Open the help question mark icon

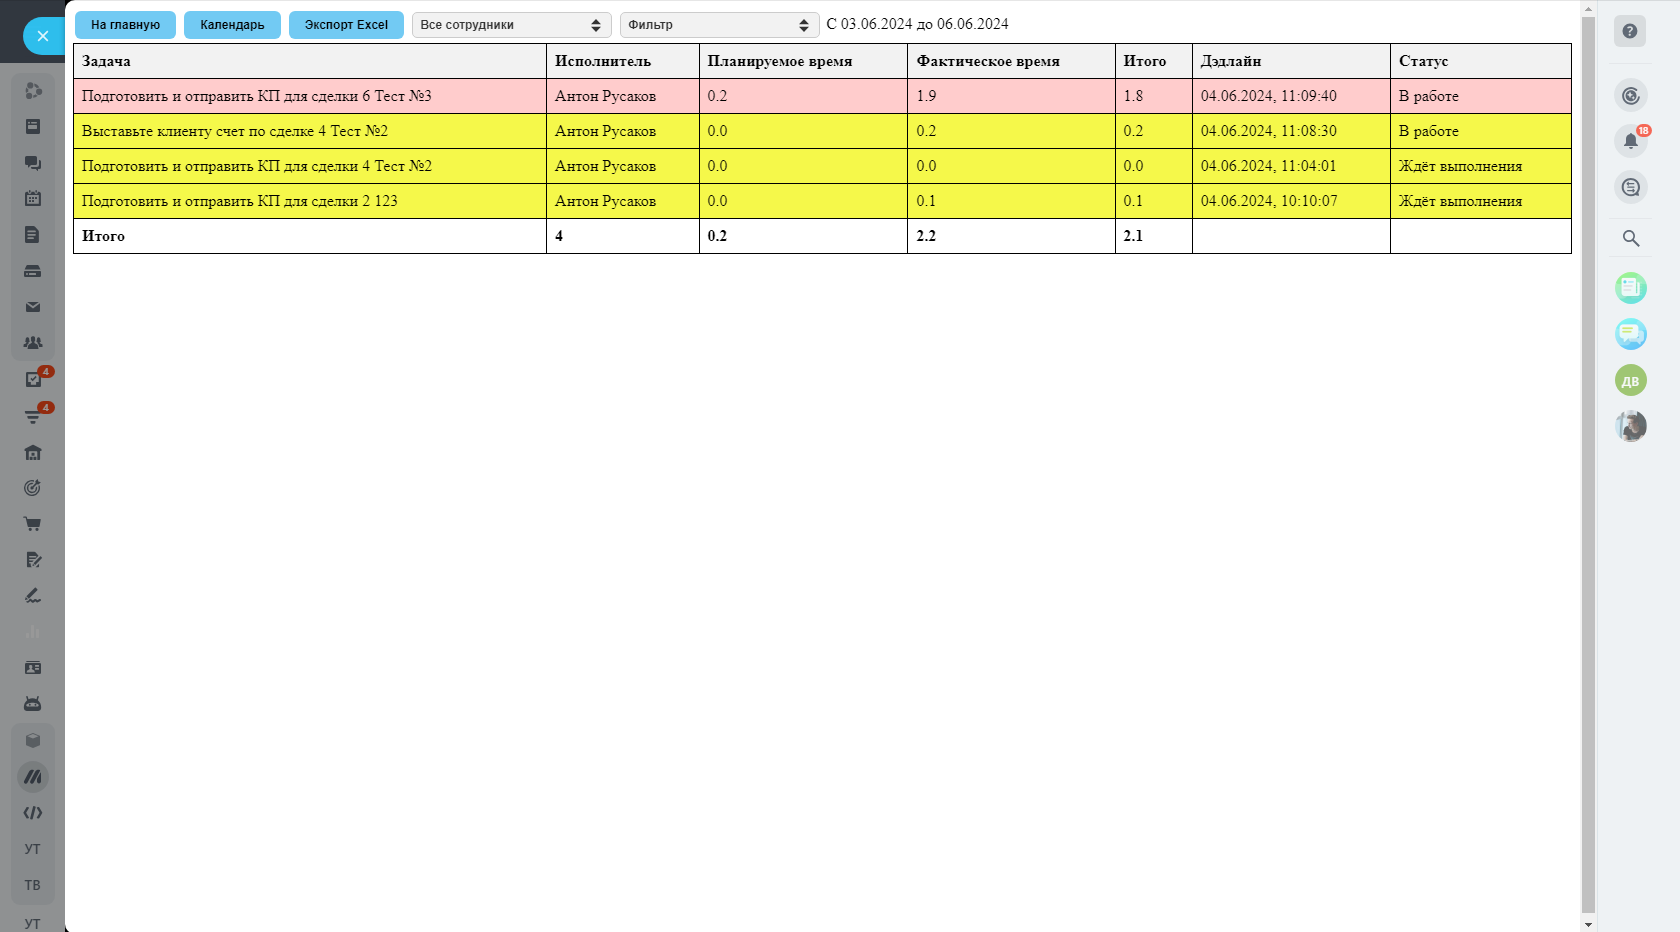pyautogui.click(x=1630, y=31)
